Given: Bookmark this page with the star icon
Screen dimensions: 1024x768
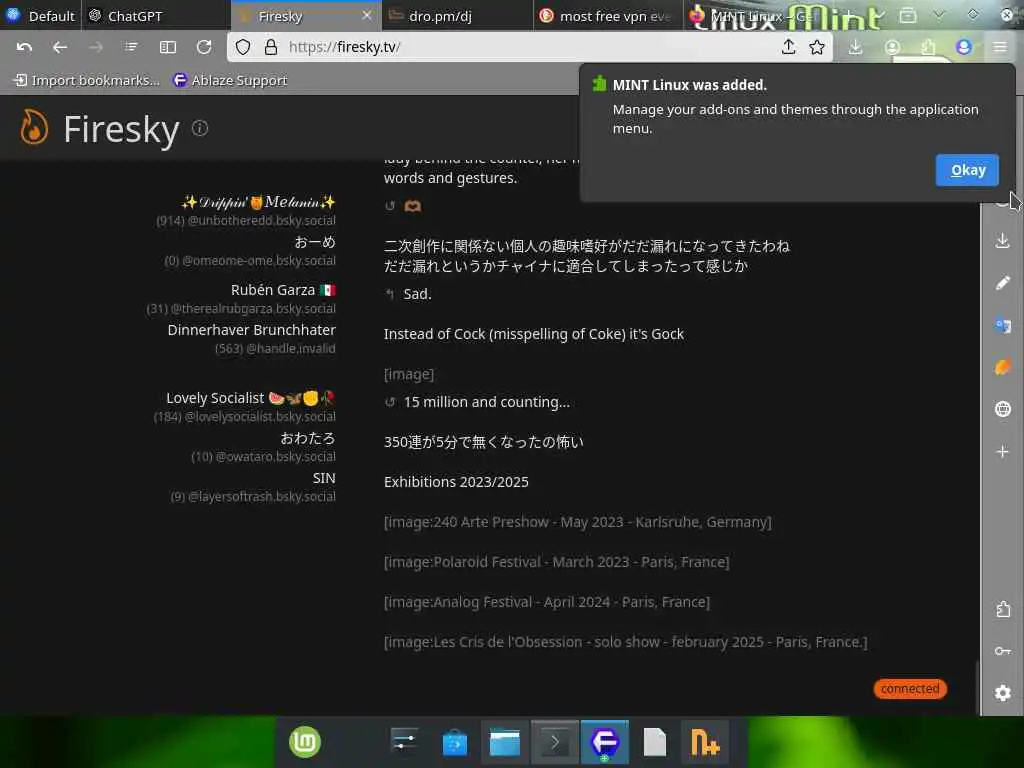Looking at the screenshot, I should 816,47.
